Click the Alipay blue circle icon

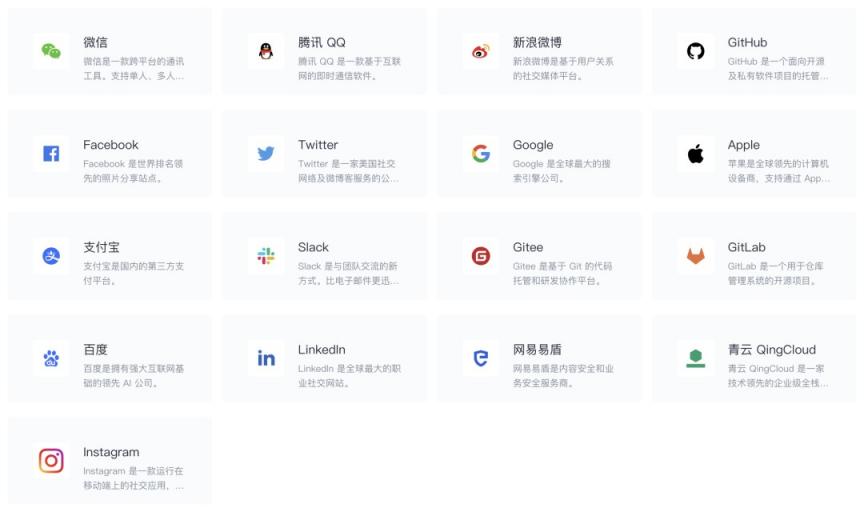coord(51,256)
